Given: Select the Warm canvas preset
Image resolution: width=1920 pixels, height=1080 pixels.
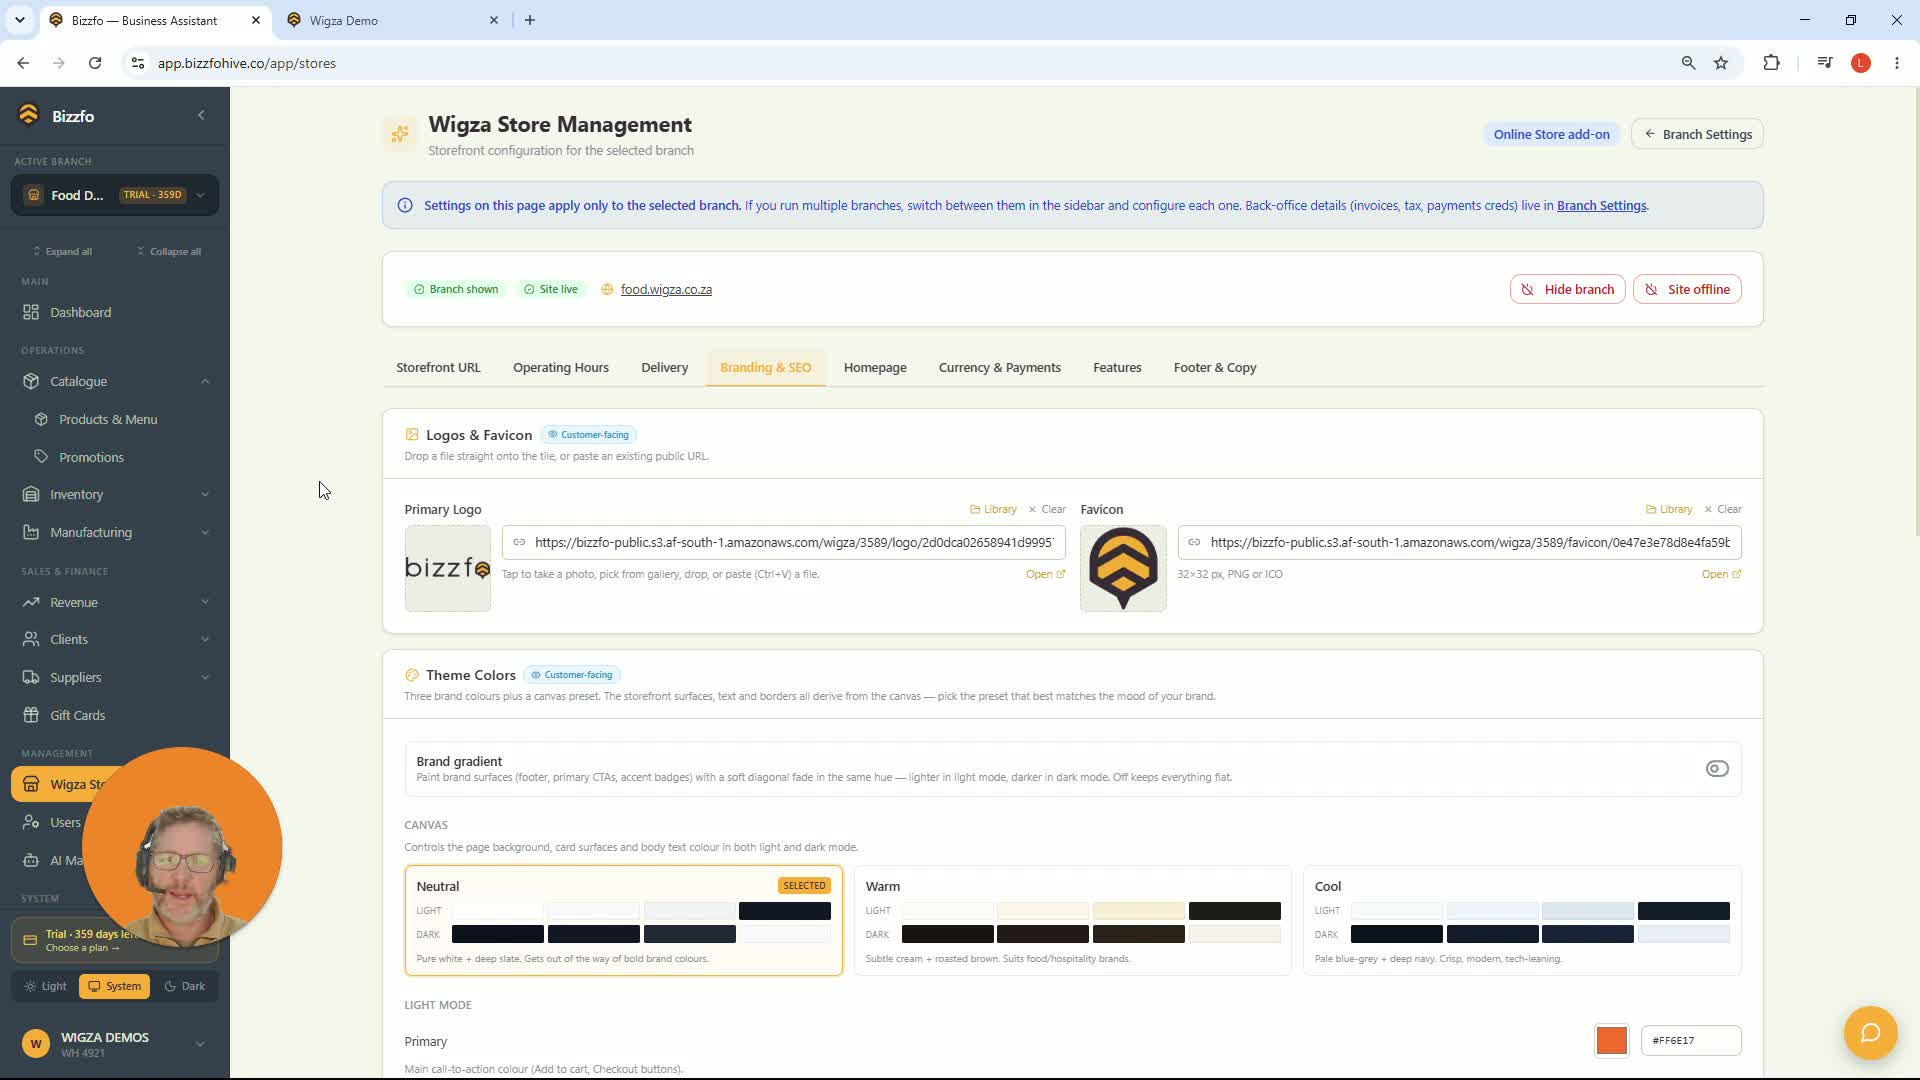Looking at the screenshot, I should click(1072, 920).
